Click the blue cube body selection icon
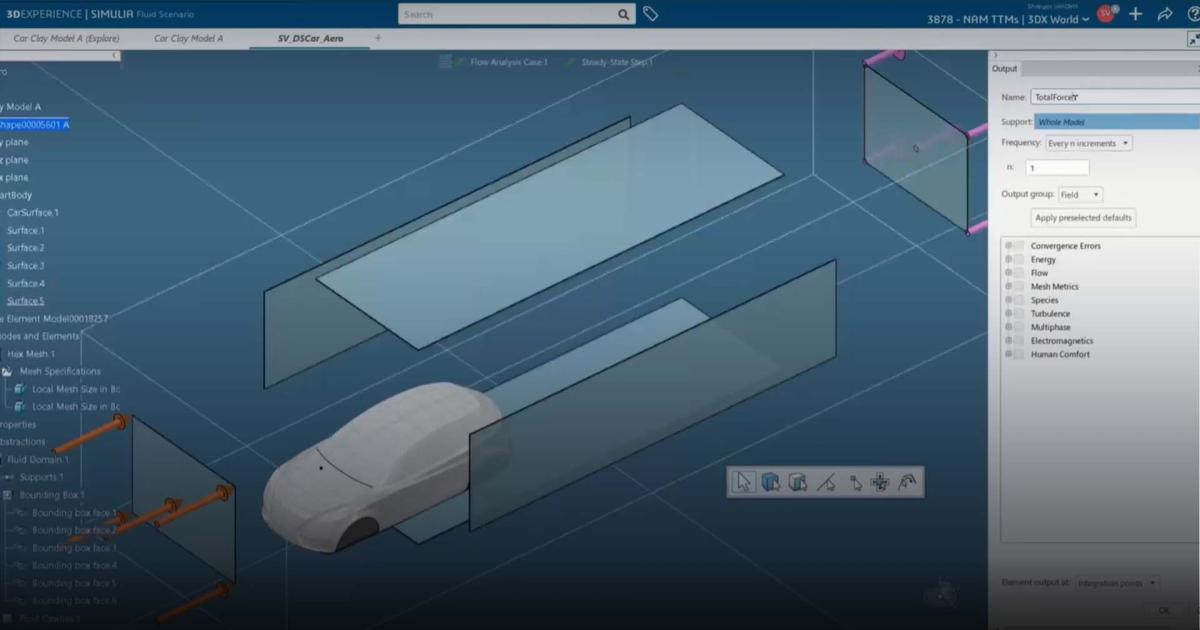Image resolution: width=1200 pixels, height=630 pixels. pos(770,482)
